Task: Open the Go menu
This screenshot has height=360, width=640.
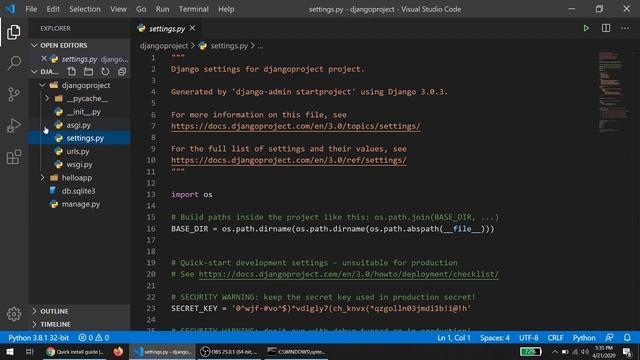Action: click(x=141, y=9)
